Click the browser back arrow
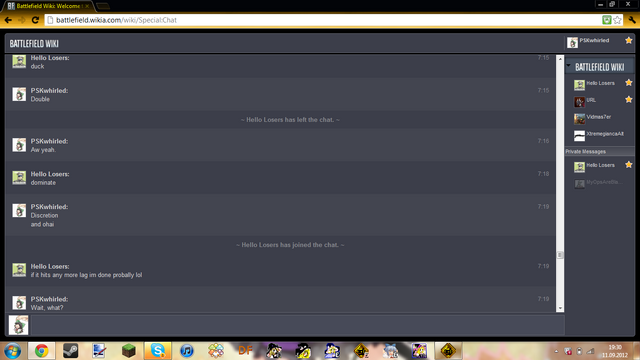This screenshot has width=640, height=360. pos(8,20)
